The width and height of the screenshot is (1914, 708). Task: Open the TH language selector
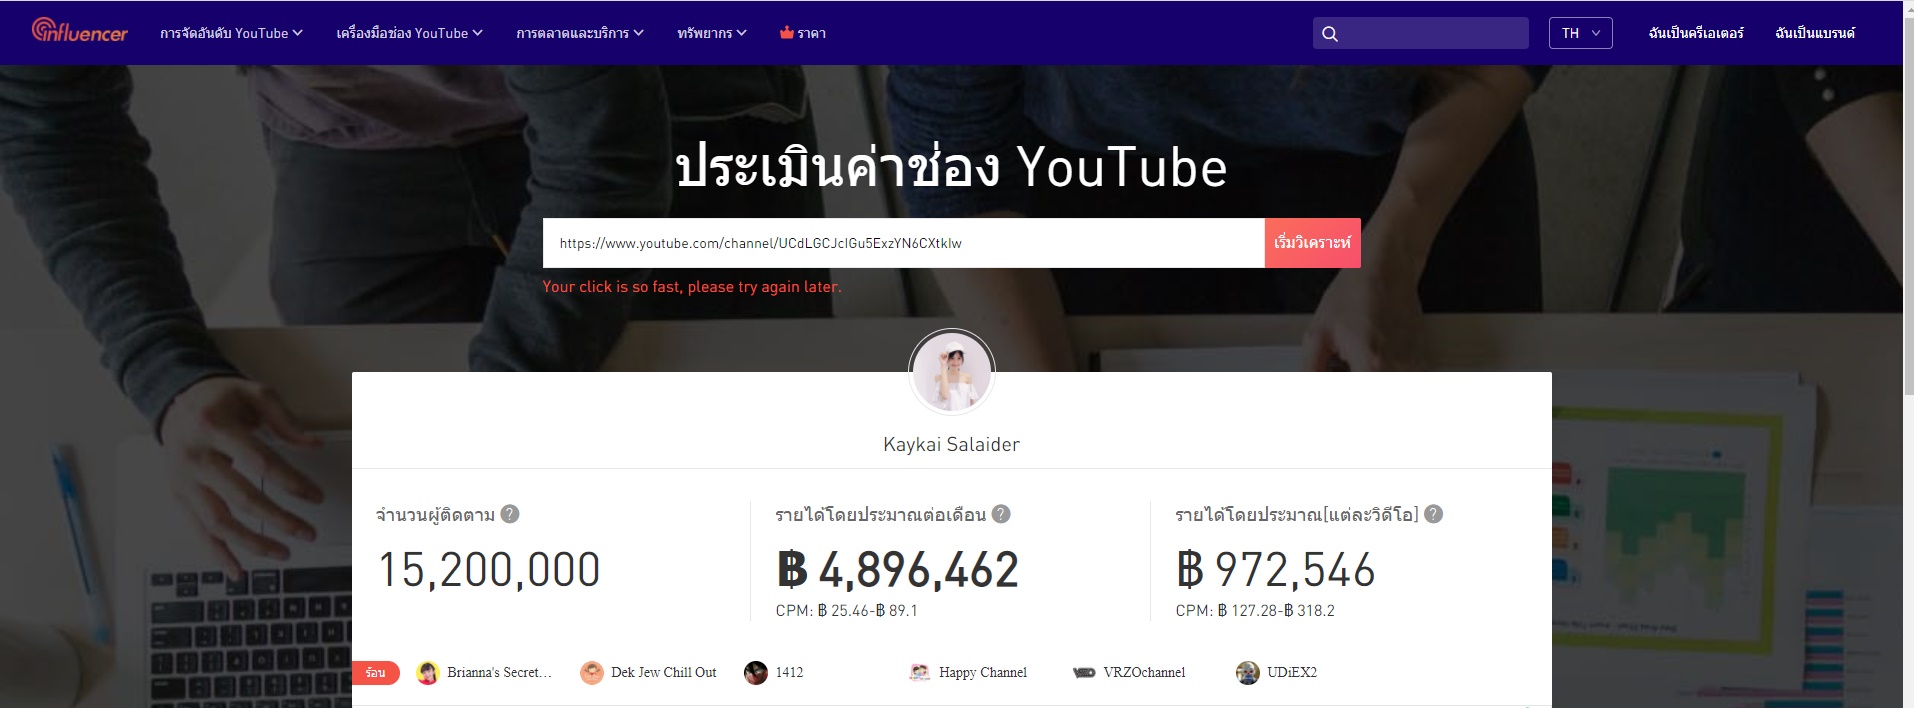(x=1580, y=33)
